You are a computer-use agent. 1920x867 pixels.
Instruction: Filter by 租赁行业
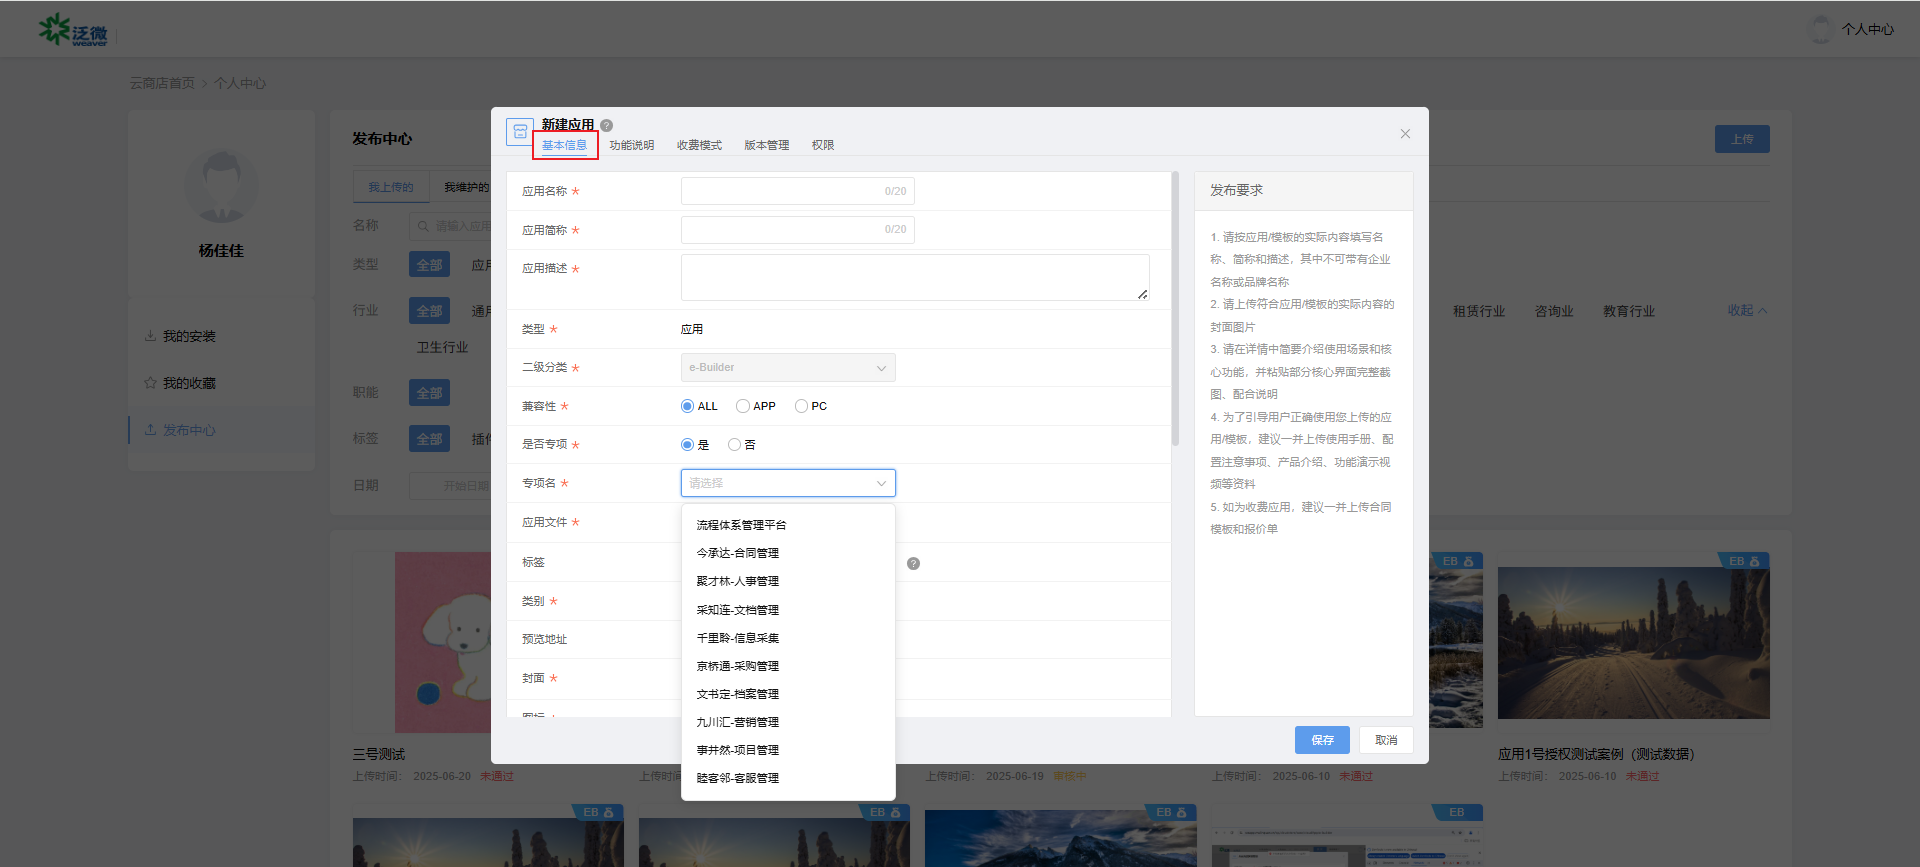point(1479,311)
